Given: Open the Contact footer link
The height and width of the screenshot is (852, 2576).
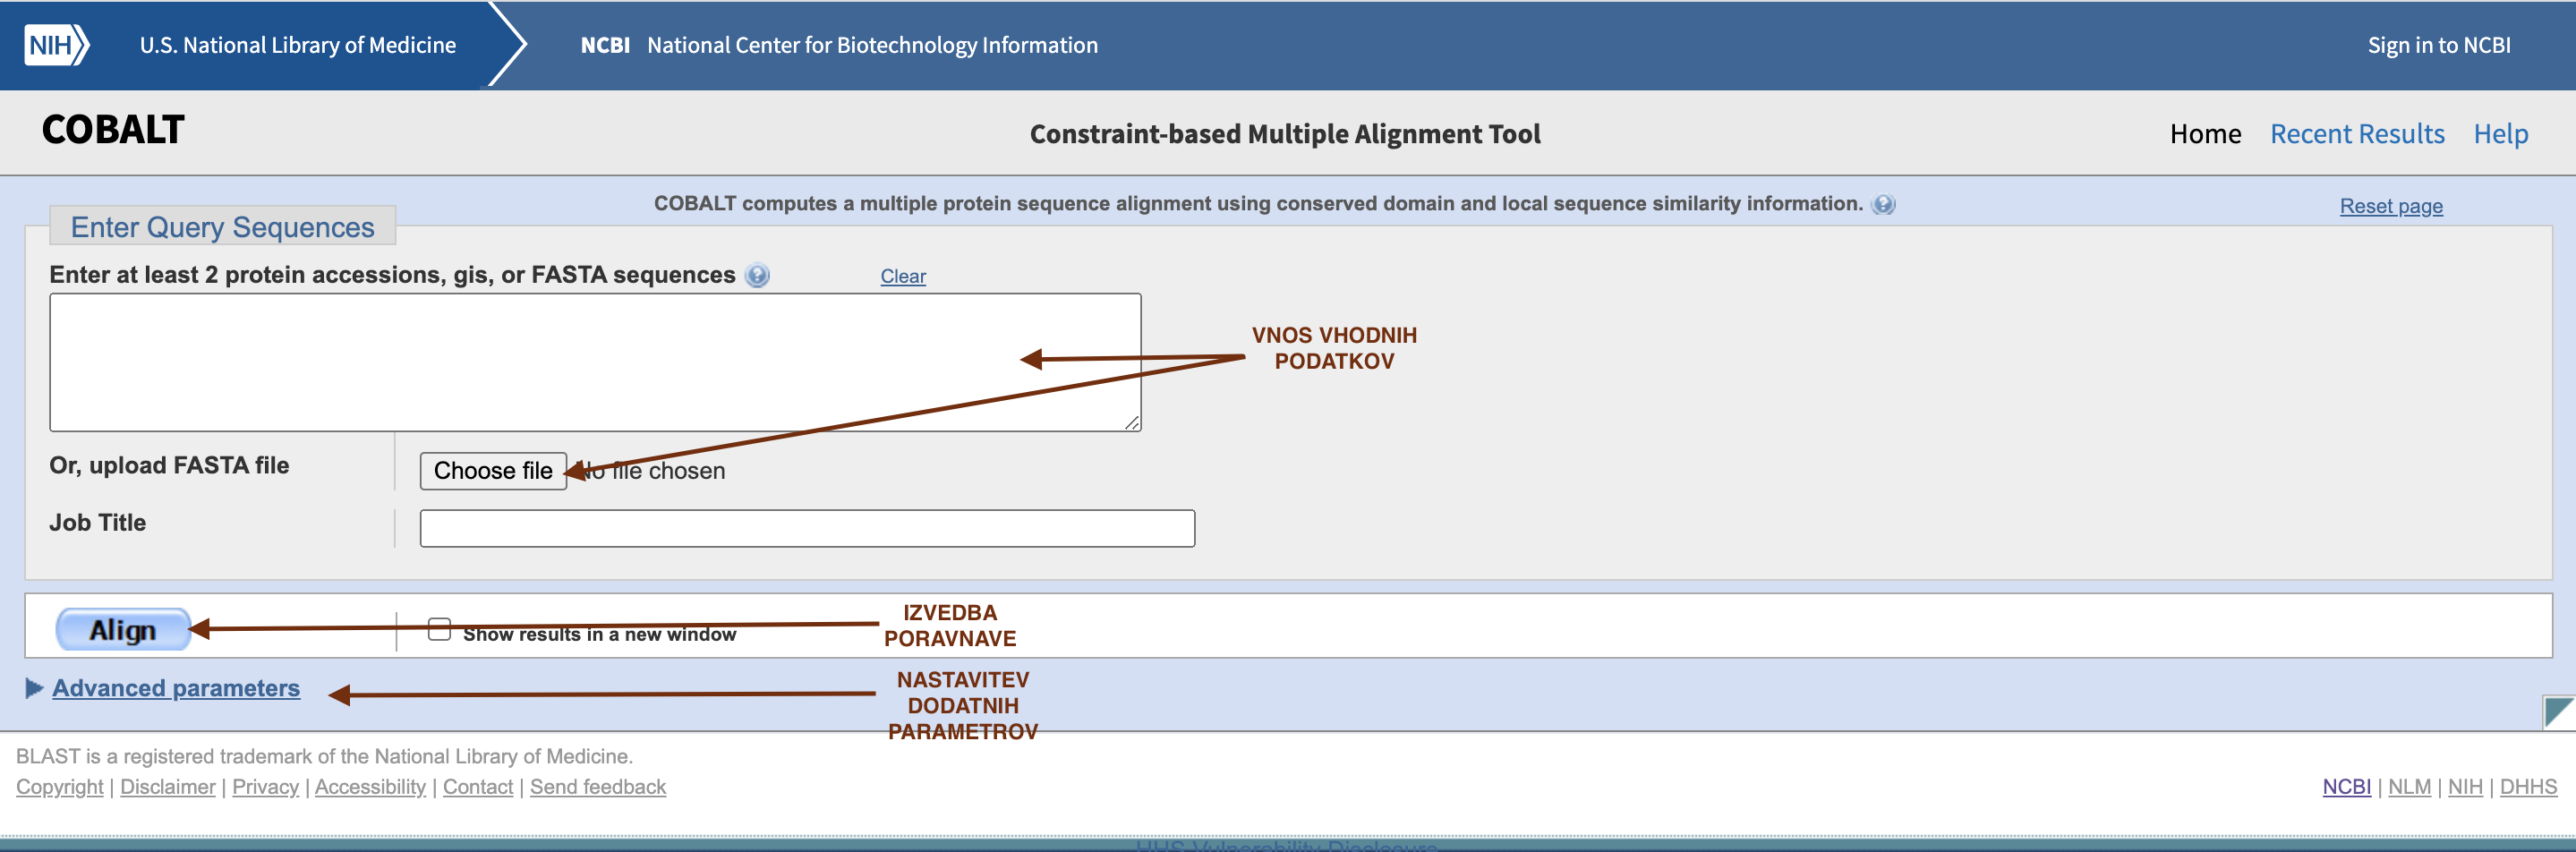Looking at the screenshot, I should [478, 787].
